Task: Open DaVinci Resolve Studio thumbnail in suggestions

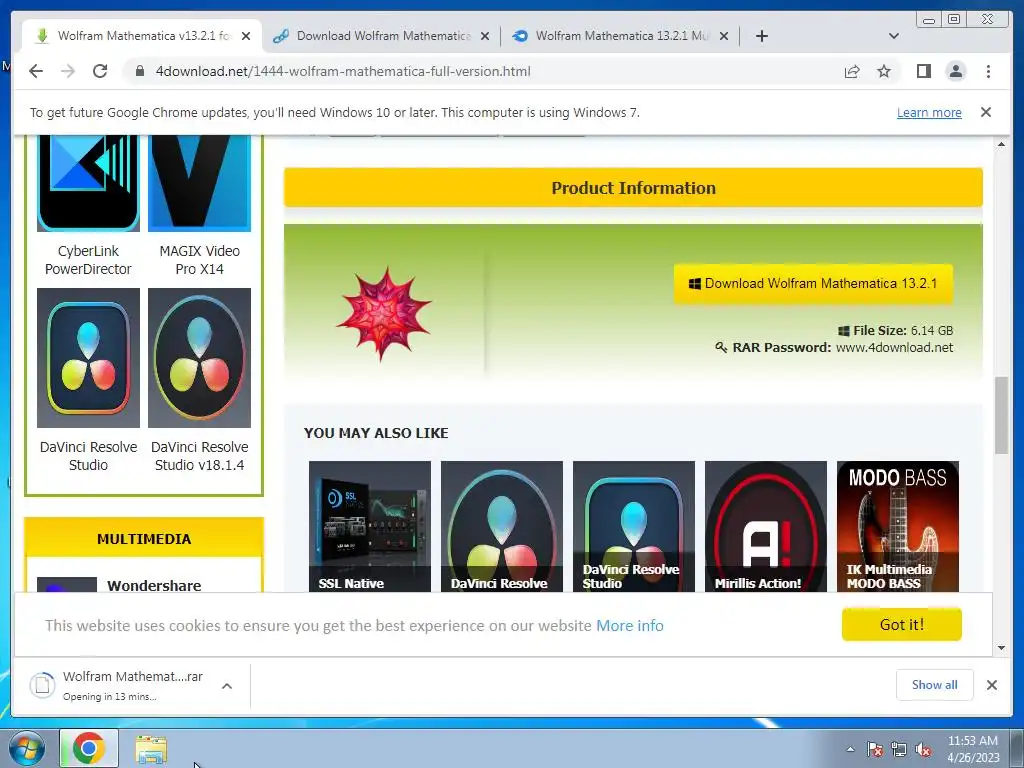Action: coord(633,526)
